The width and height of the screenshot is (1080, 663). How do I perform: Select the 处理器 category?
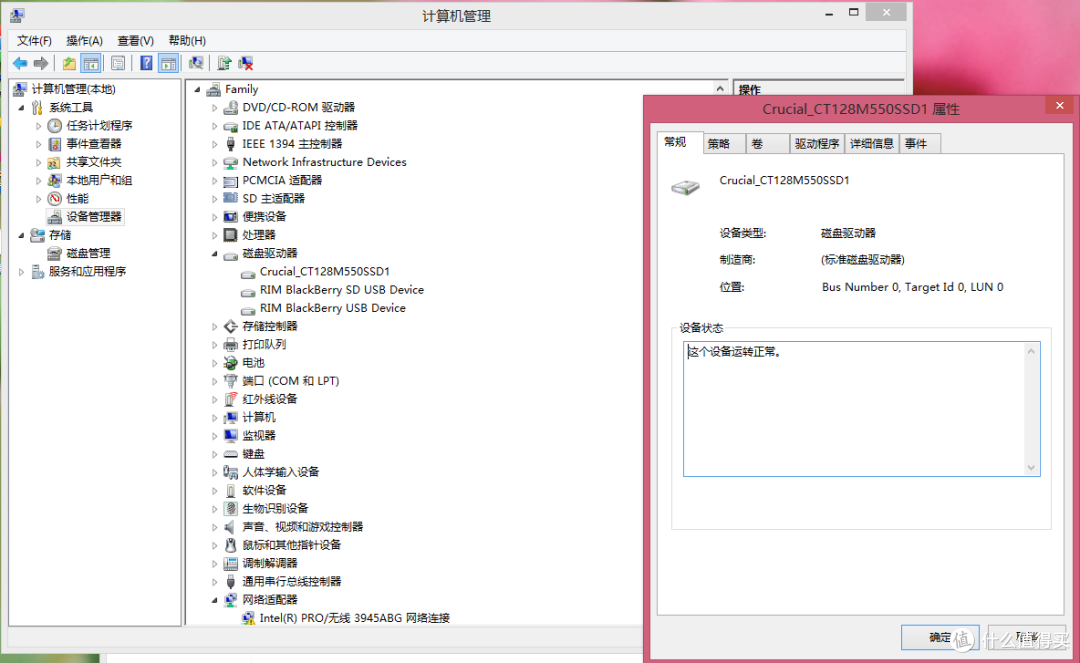click(258, 235)
